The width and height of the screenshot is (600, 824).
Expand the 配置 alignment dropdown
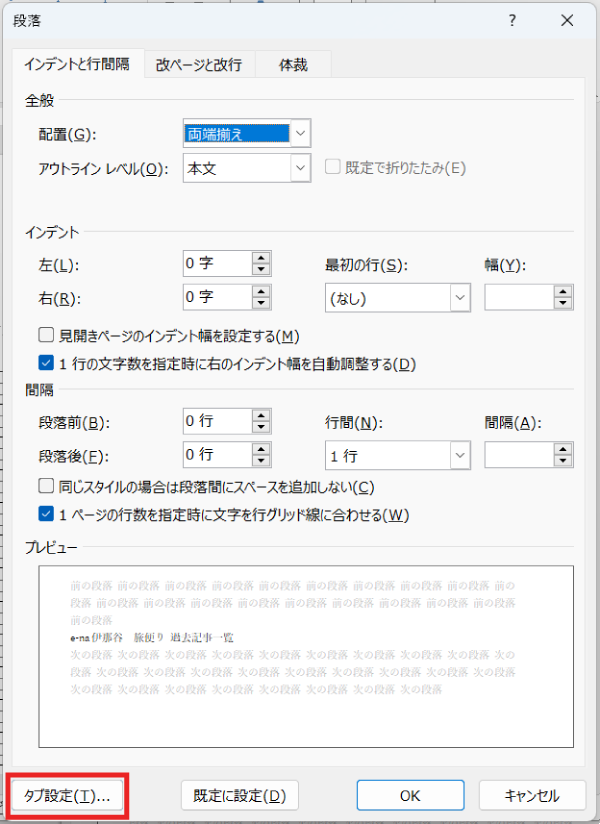click(301, 132)
